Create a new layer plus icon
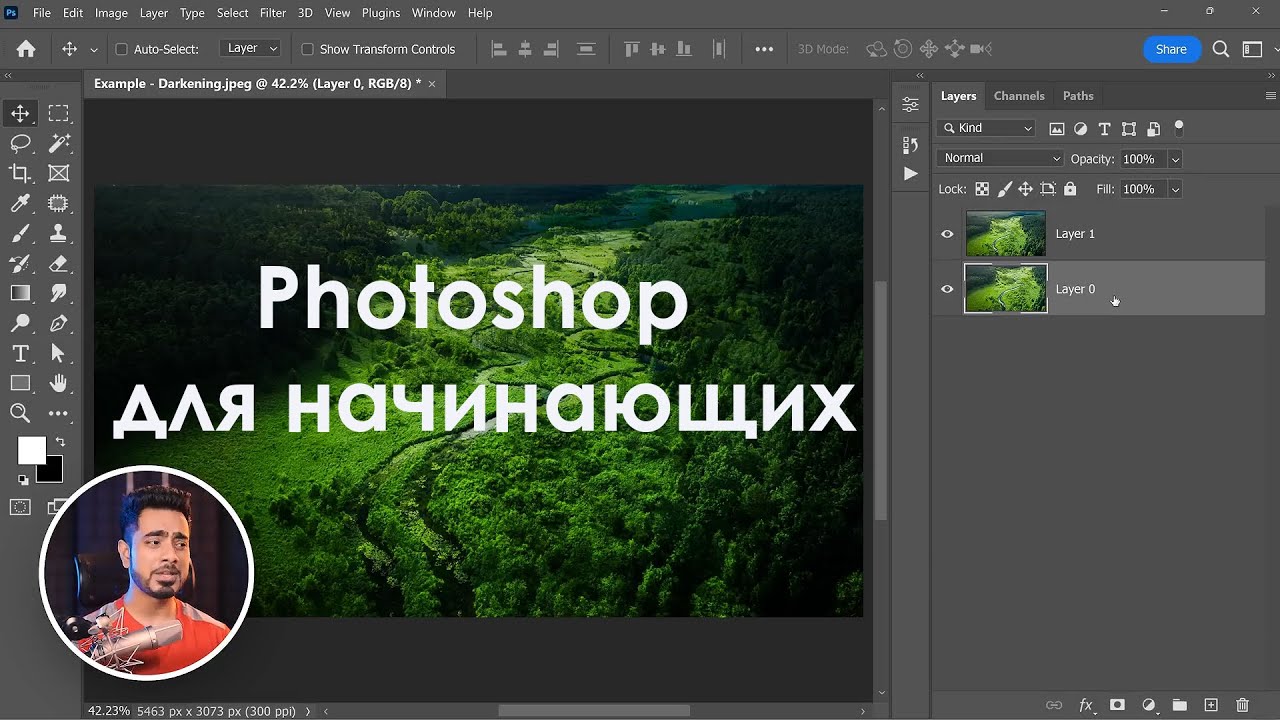 pos(1211,705)
